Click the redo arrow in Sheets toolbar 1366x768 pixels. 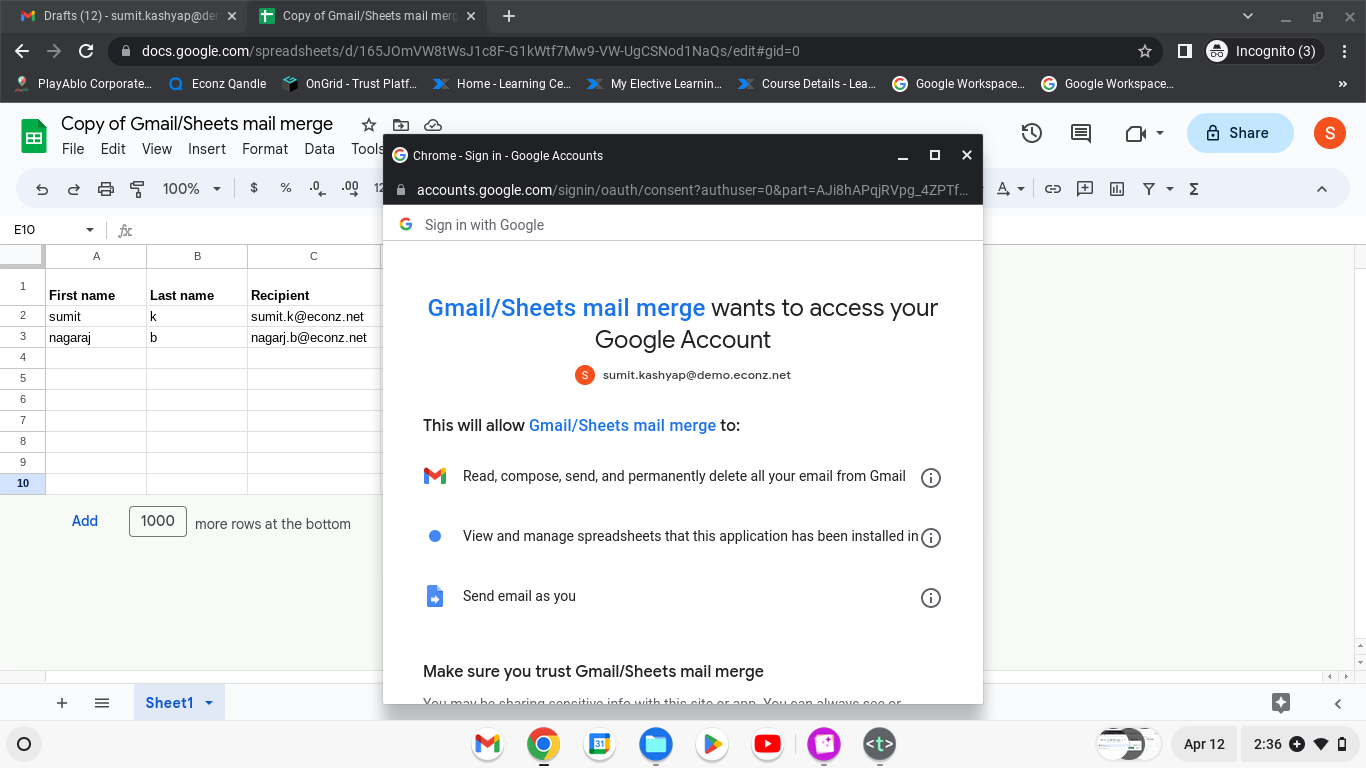[x=74, y=189]
